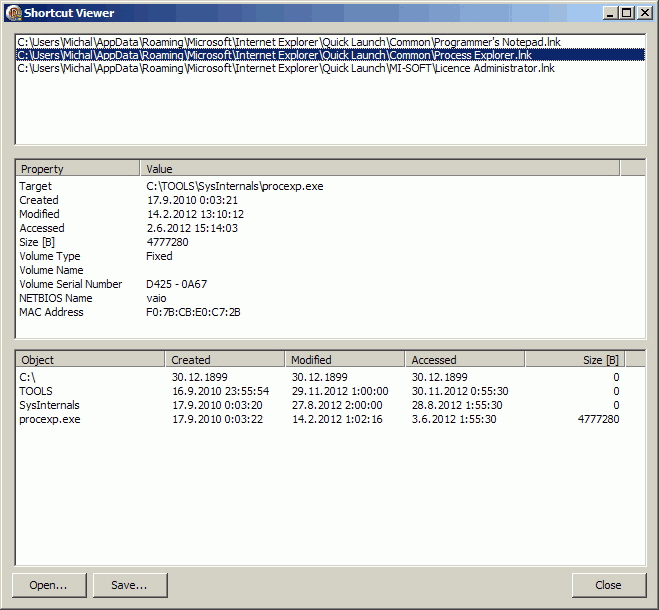Click the Save... button
The width and height of the screenshot is (659, 610).
pos(130,585)
